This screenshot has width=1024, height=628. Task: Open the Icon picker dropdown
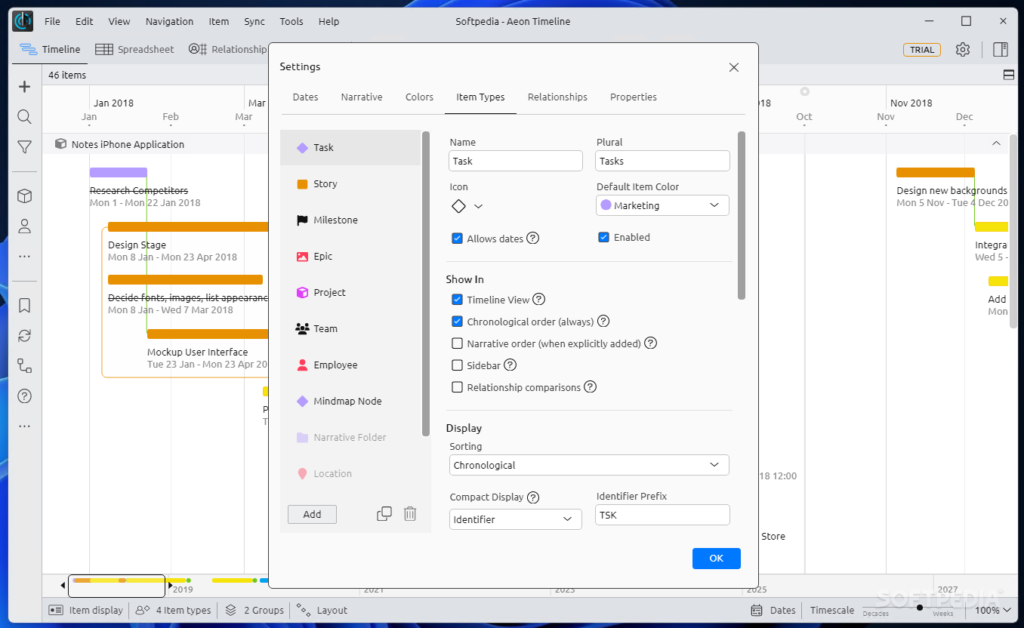tap(466, 206)
